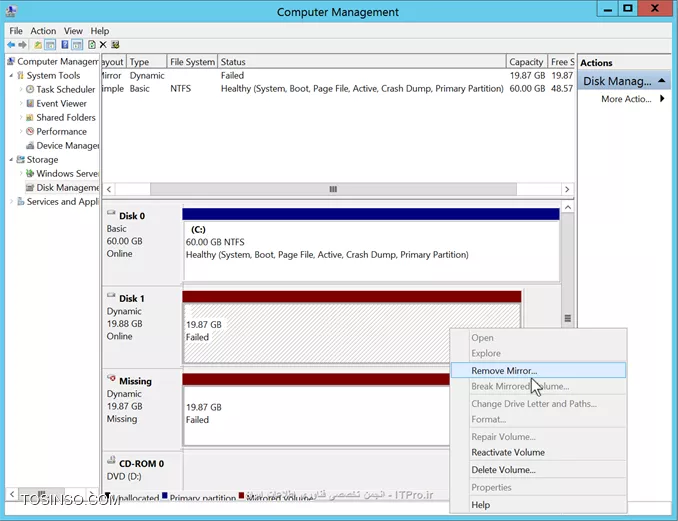Click the CD-ROM 0 drive icon
This screenshot has height=521, width=678.
(112, 460)
